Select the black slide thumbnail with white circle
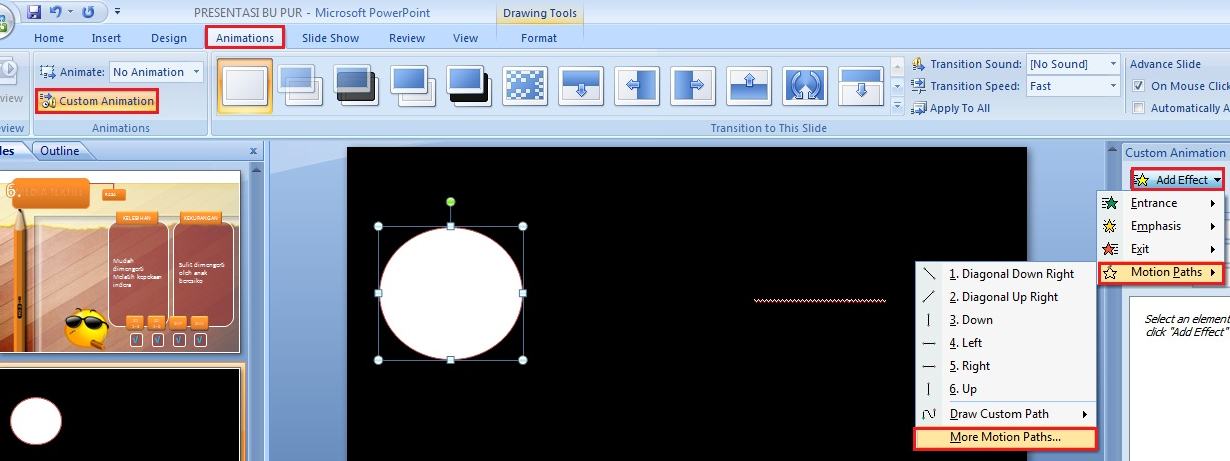Image resolution: width=1230 pixels, height=461 pixels. point(120,414)
